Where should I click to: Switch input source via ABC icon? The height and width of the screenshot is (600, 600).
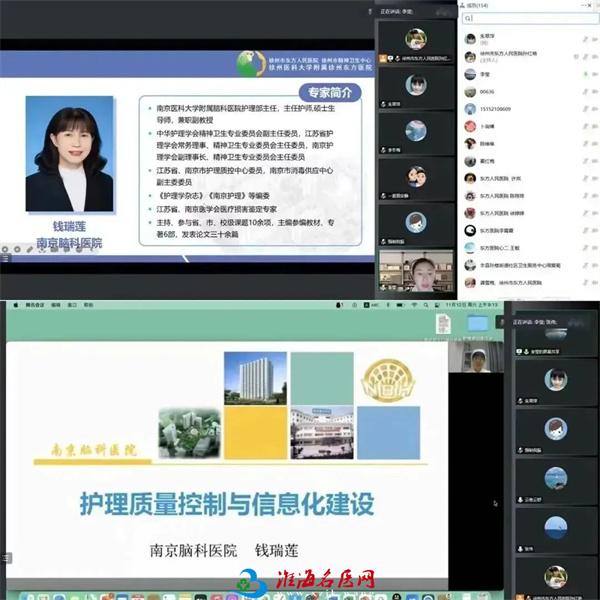[x=369, y=305]
